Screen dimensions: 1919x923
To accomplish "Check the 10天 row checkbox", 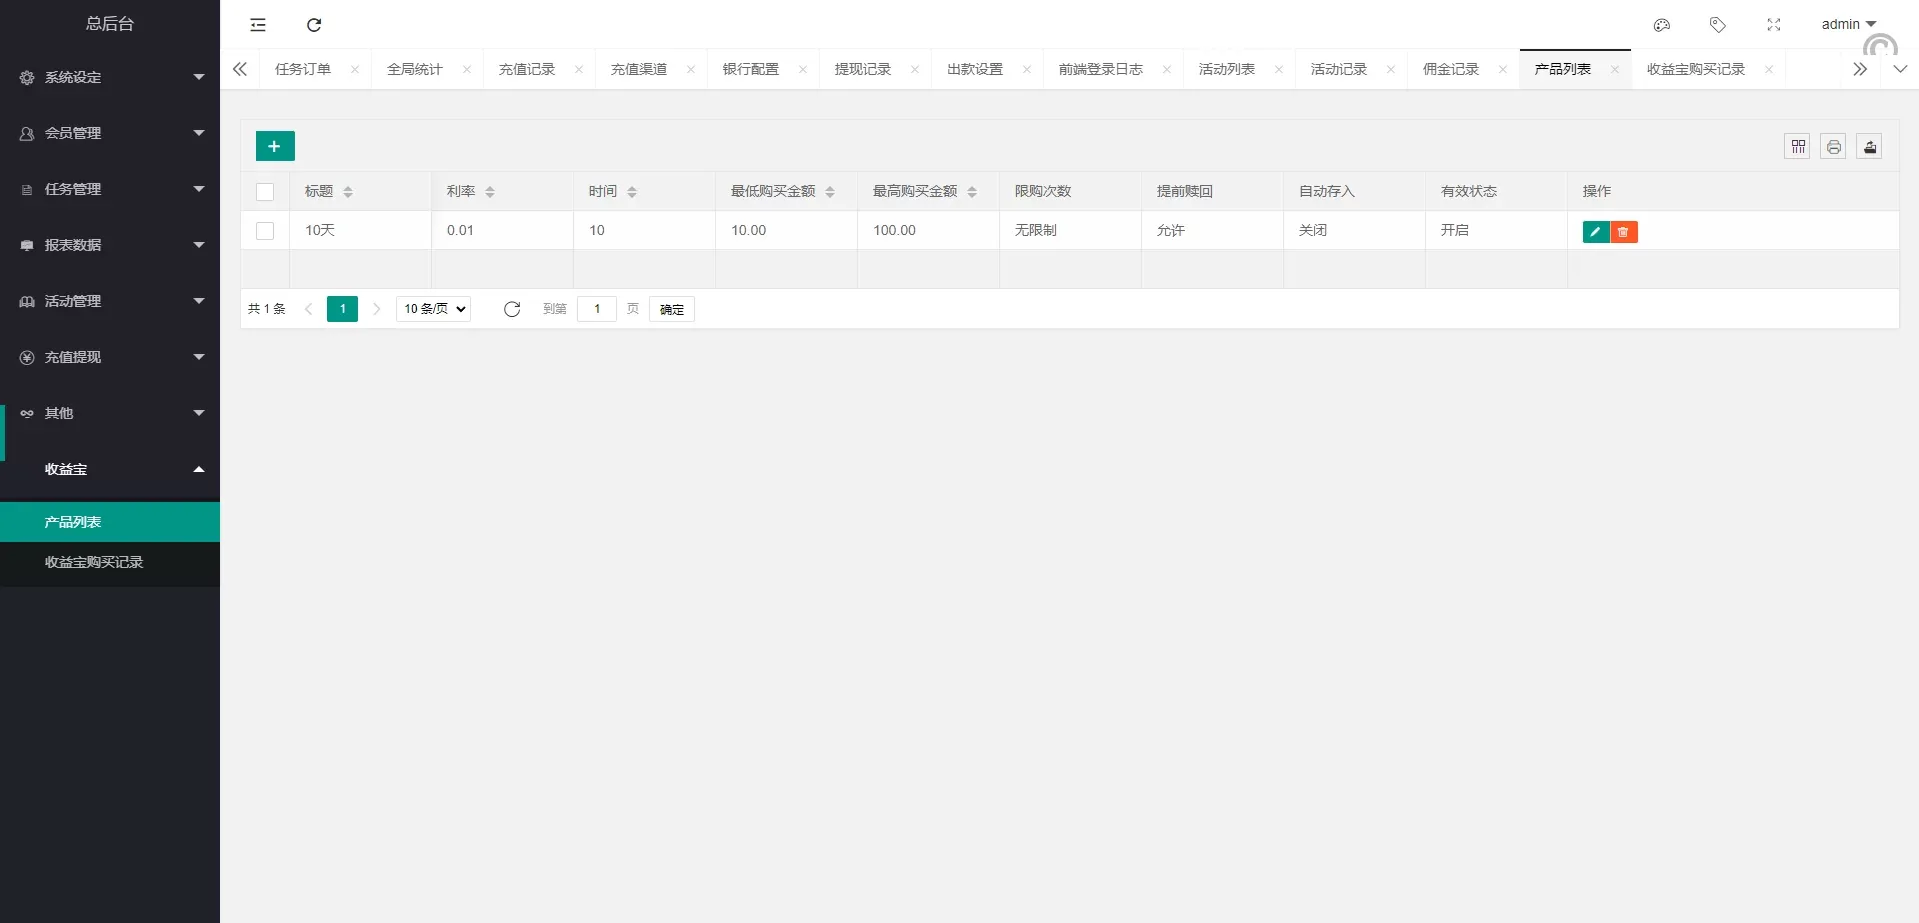I will pos(265,231).
